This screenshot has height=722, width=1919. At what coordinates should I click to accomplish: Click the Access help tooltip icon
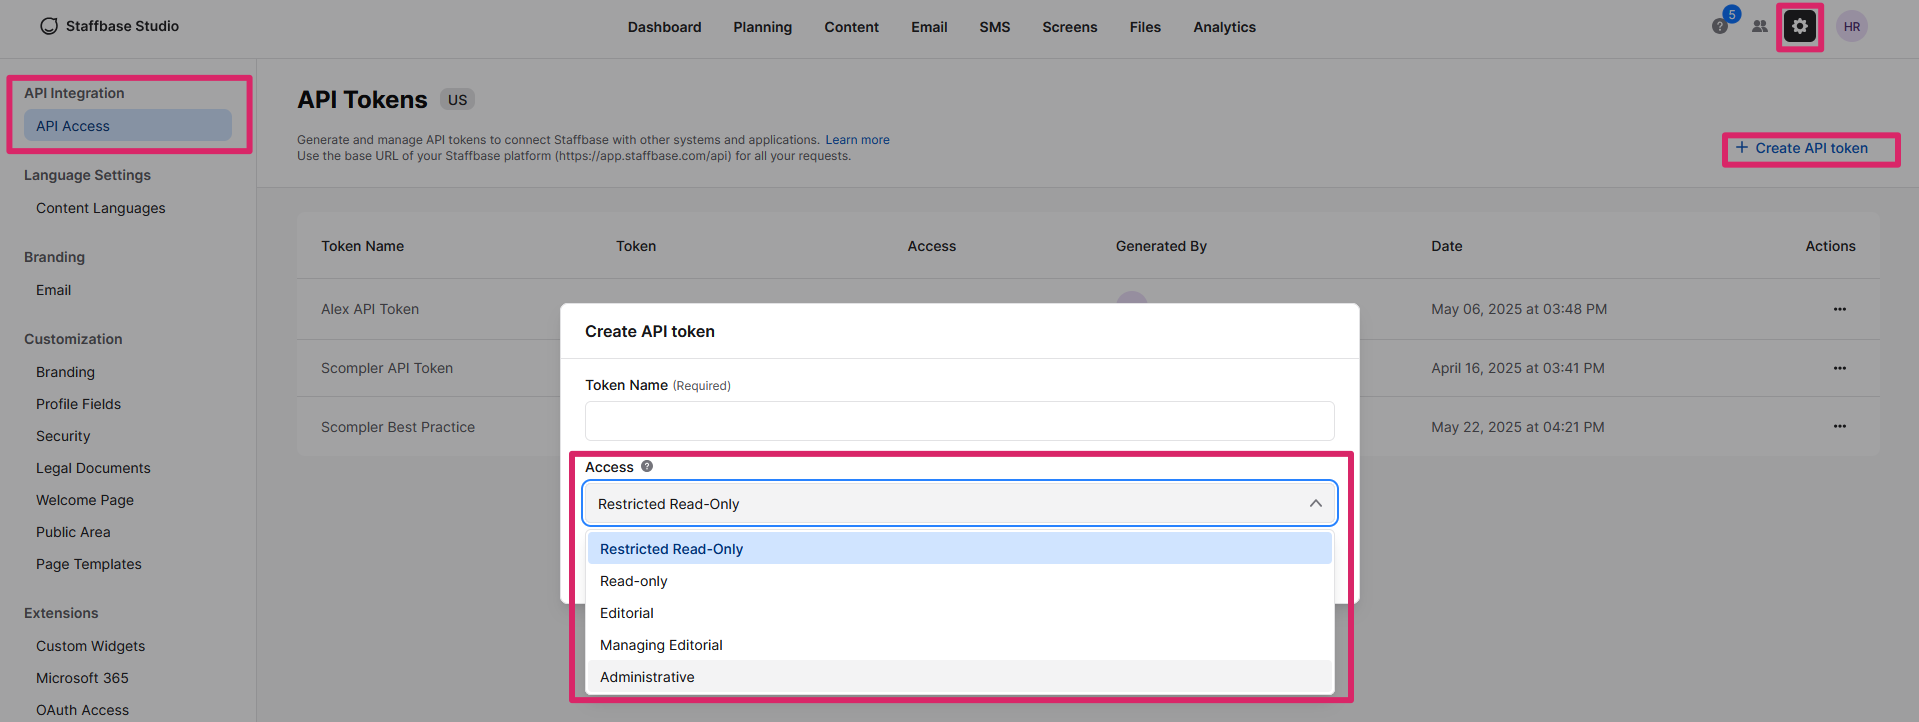point(647,466)
